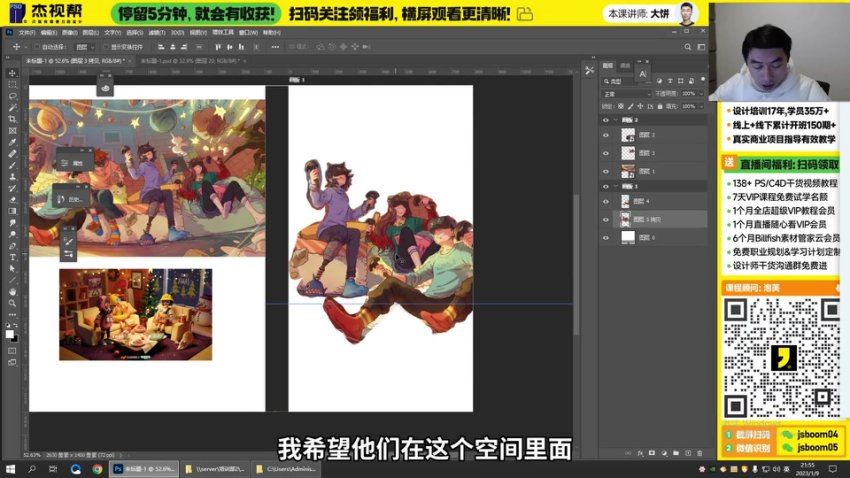
Task: Hide the 画板 2 artboard group
Action: [606, 120]
